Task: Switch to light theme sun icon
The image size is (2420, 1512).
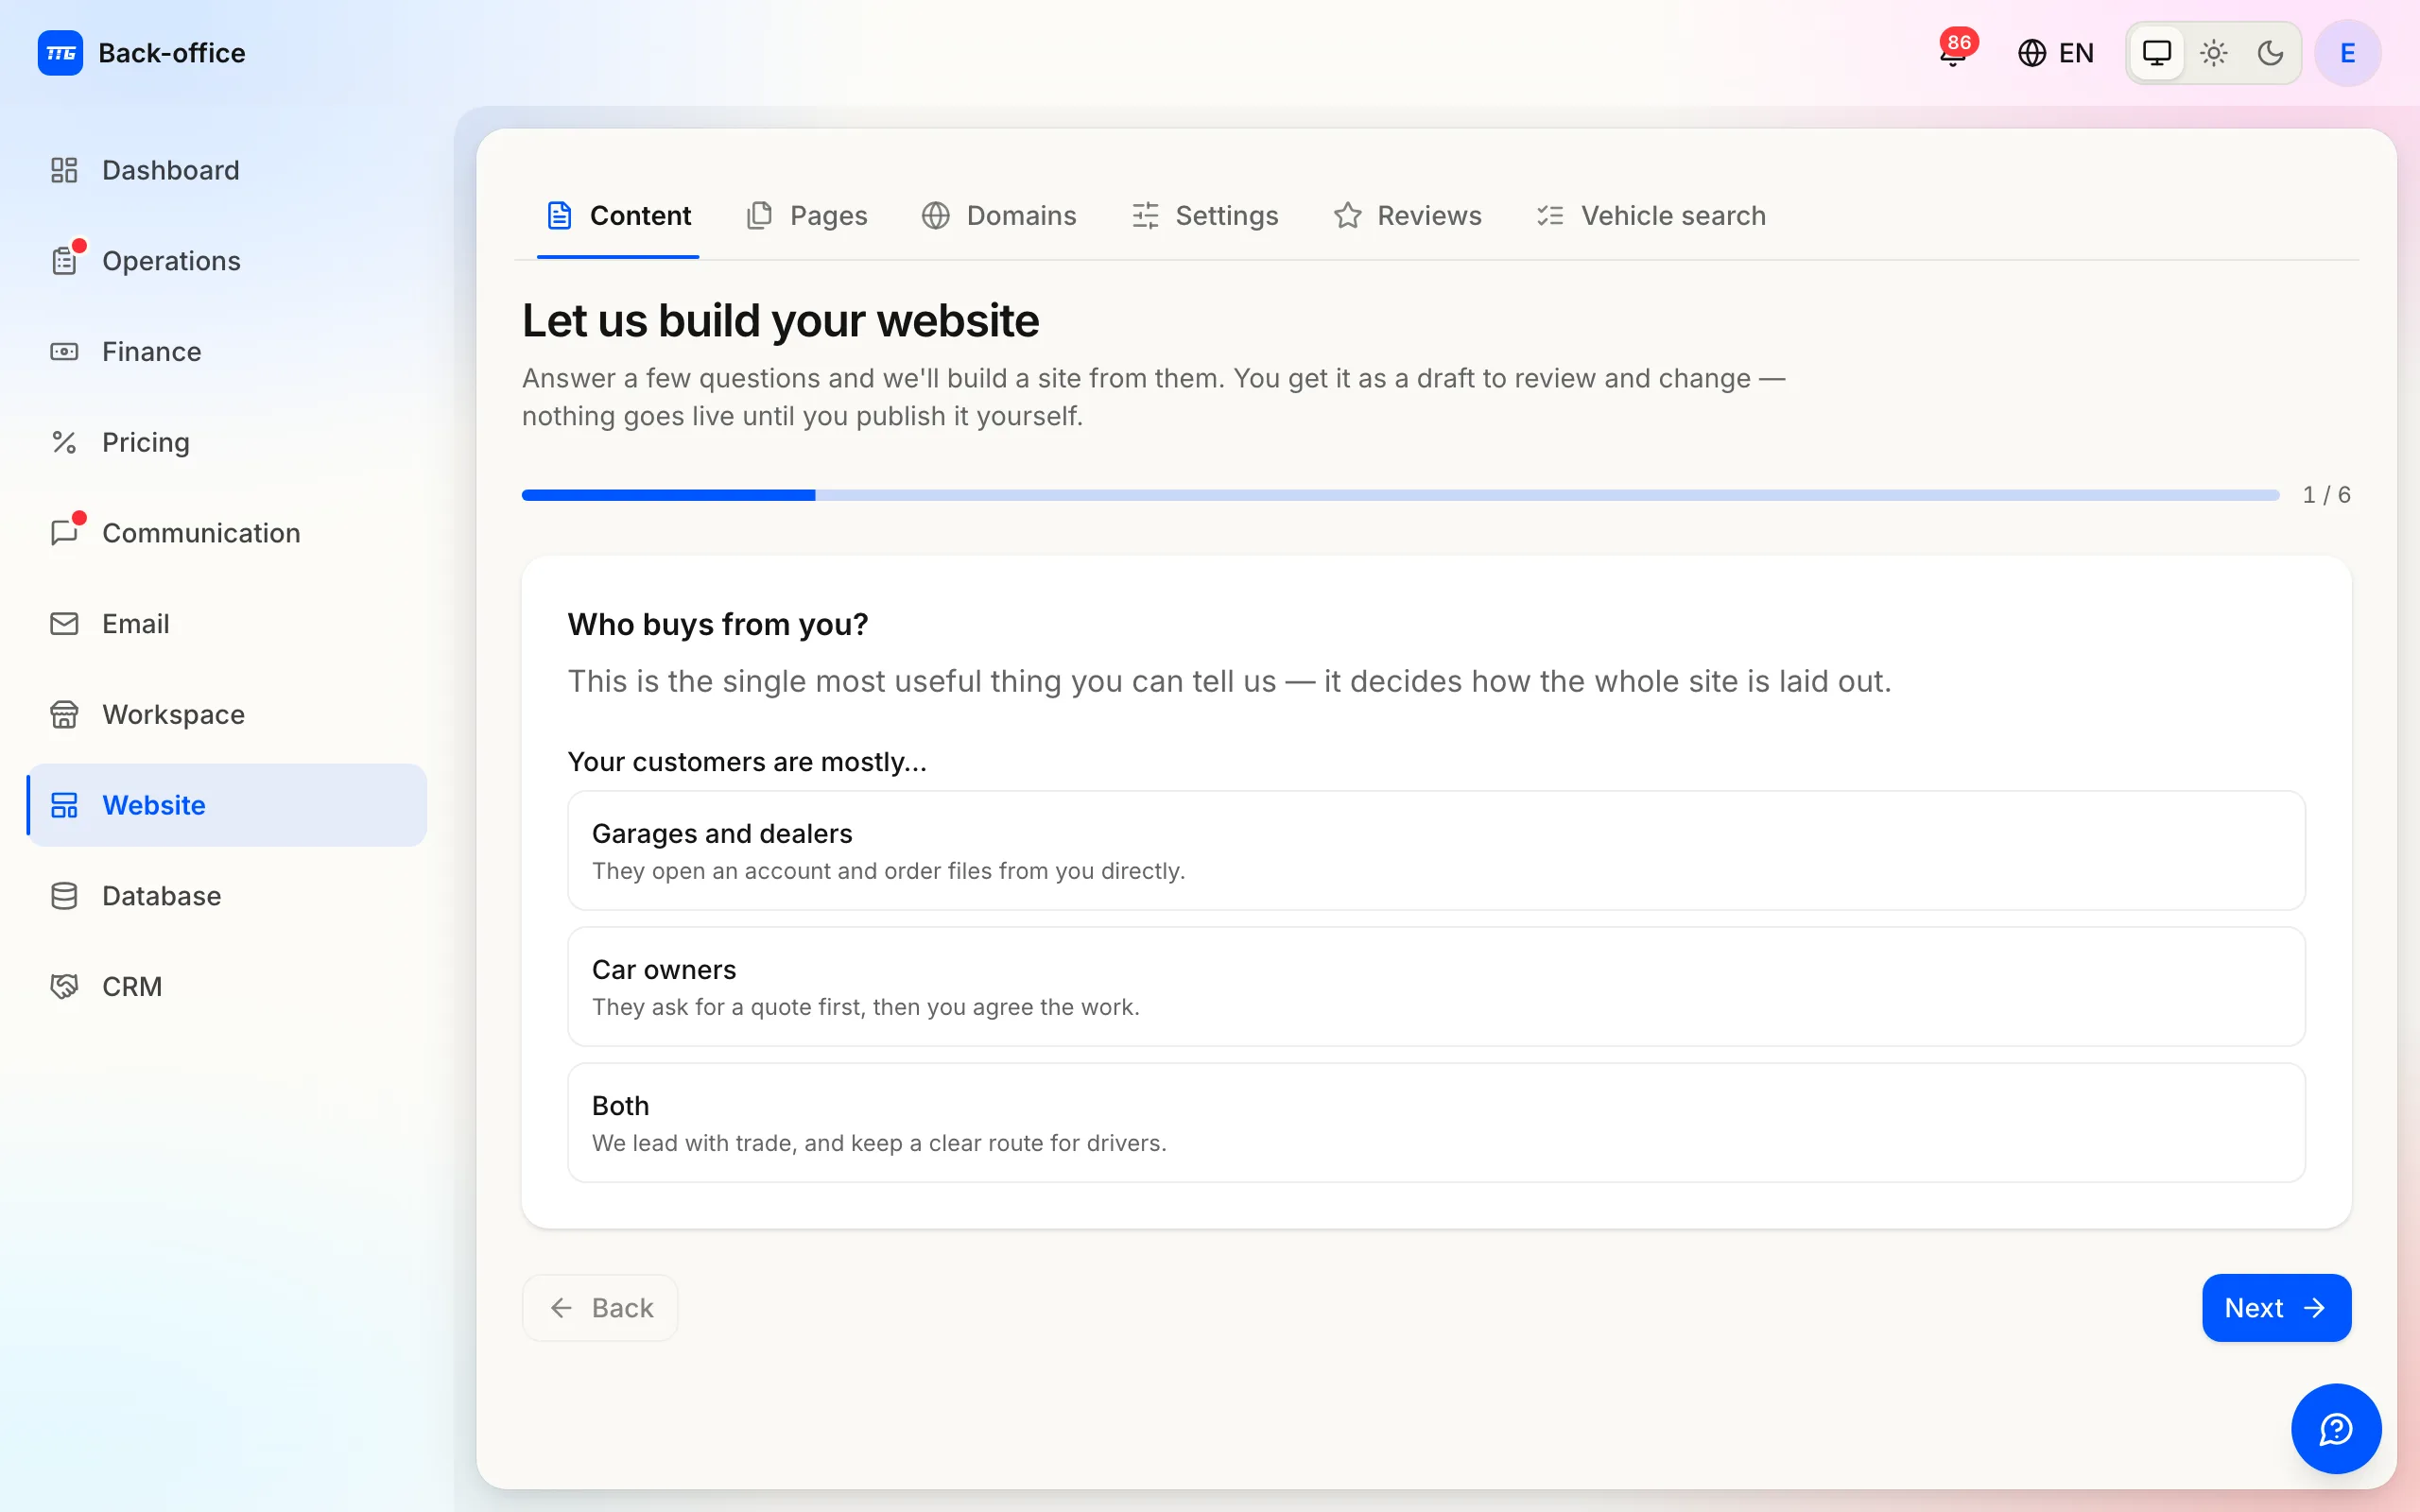Action: pos(2214,53)
